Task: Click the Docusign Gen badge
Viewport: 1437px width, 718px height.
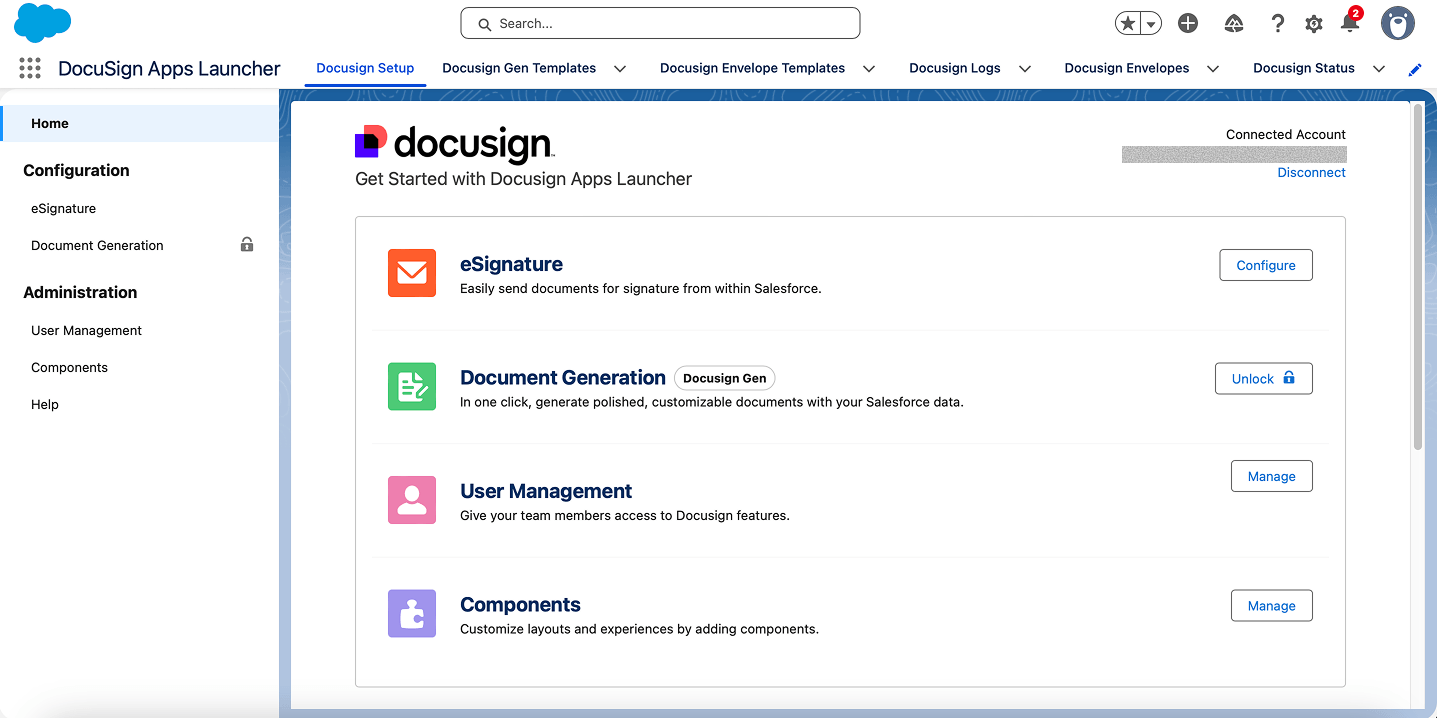Action: [x=724, y=378]
